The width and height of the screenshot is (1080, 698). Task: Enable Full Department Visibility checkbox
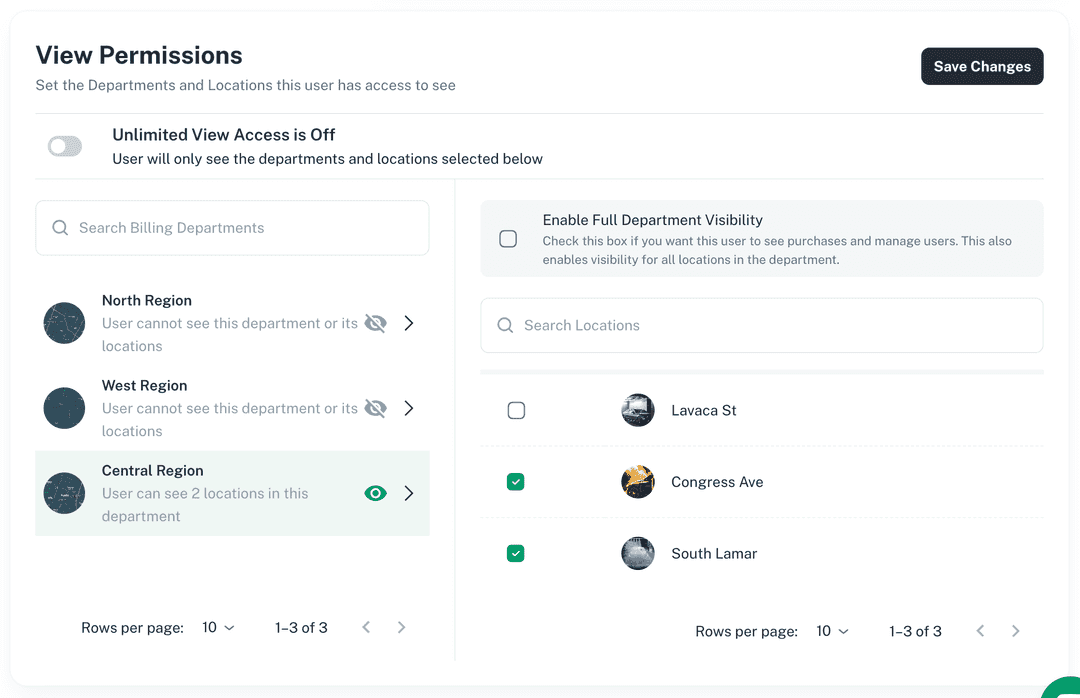tap(508, 238)
